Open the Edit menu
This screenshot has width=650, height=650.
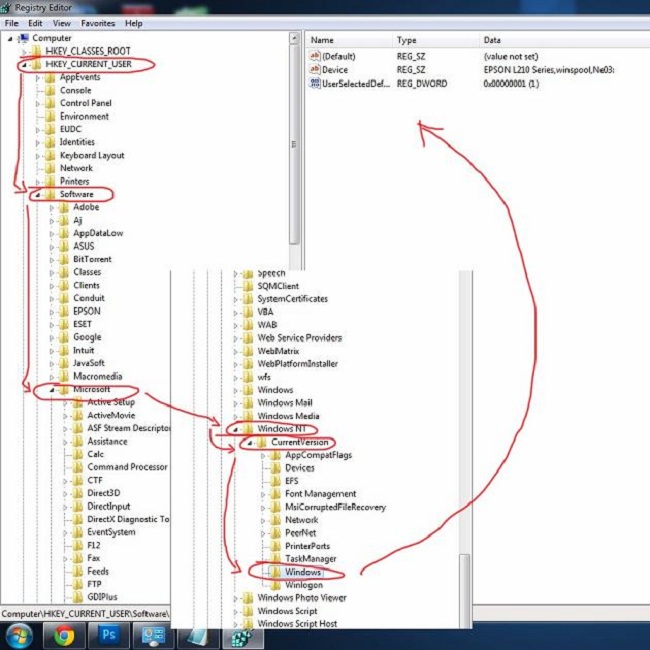click(36, 23)
